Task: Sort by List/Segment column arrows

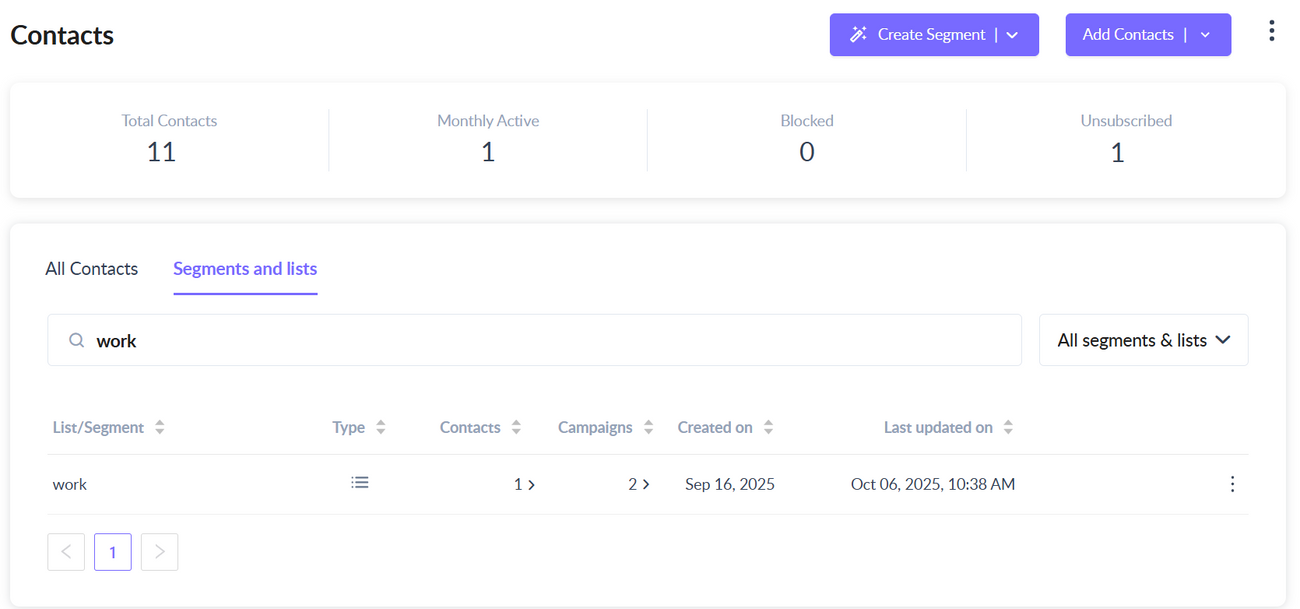Action: click(160, 428)
